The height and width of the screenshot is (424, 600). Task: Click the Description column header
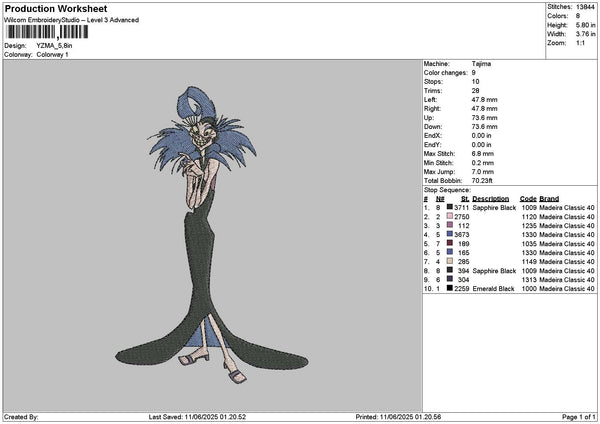click(490, 198)
